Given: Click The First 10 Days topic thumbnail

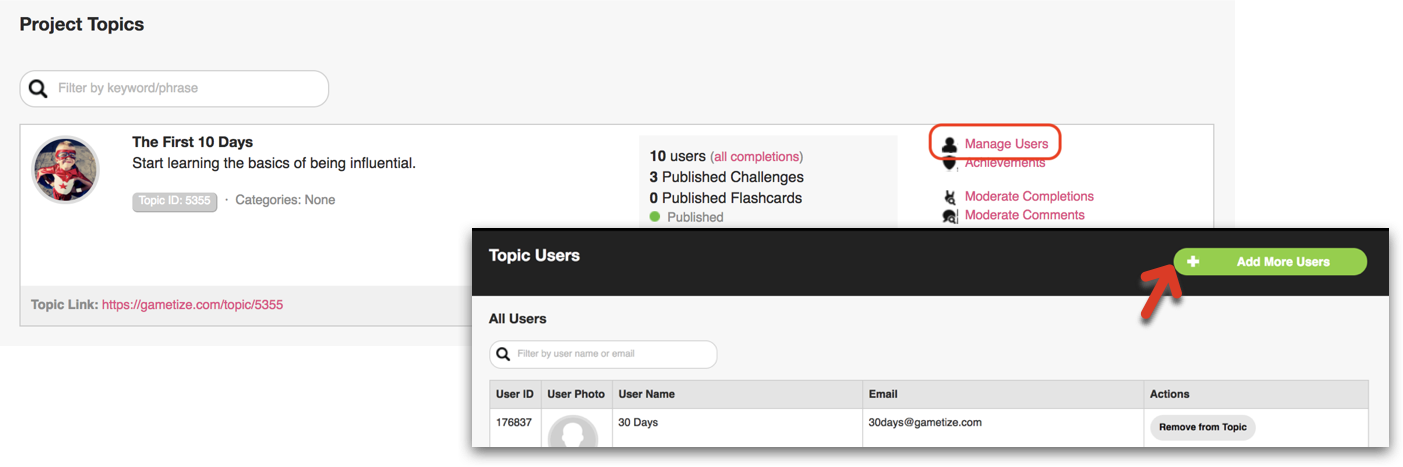Looking at the screenshot, I should point(66,170).
